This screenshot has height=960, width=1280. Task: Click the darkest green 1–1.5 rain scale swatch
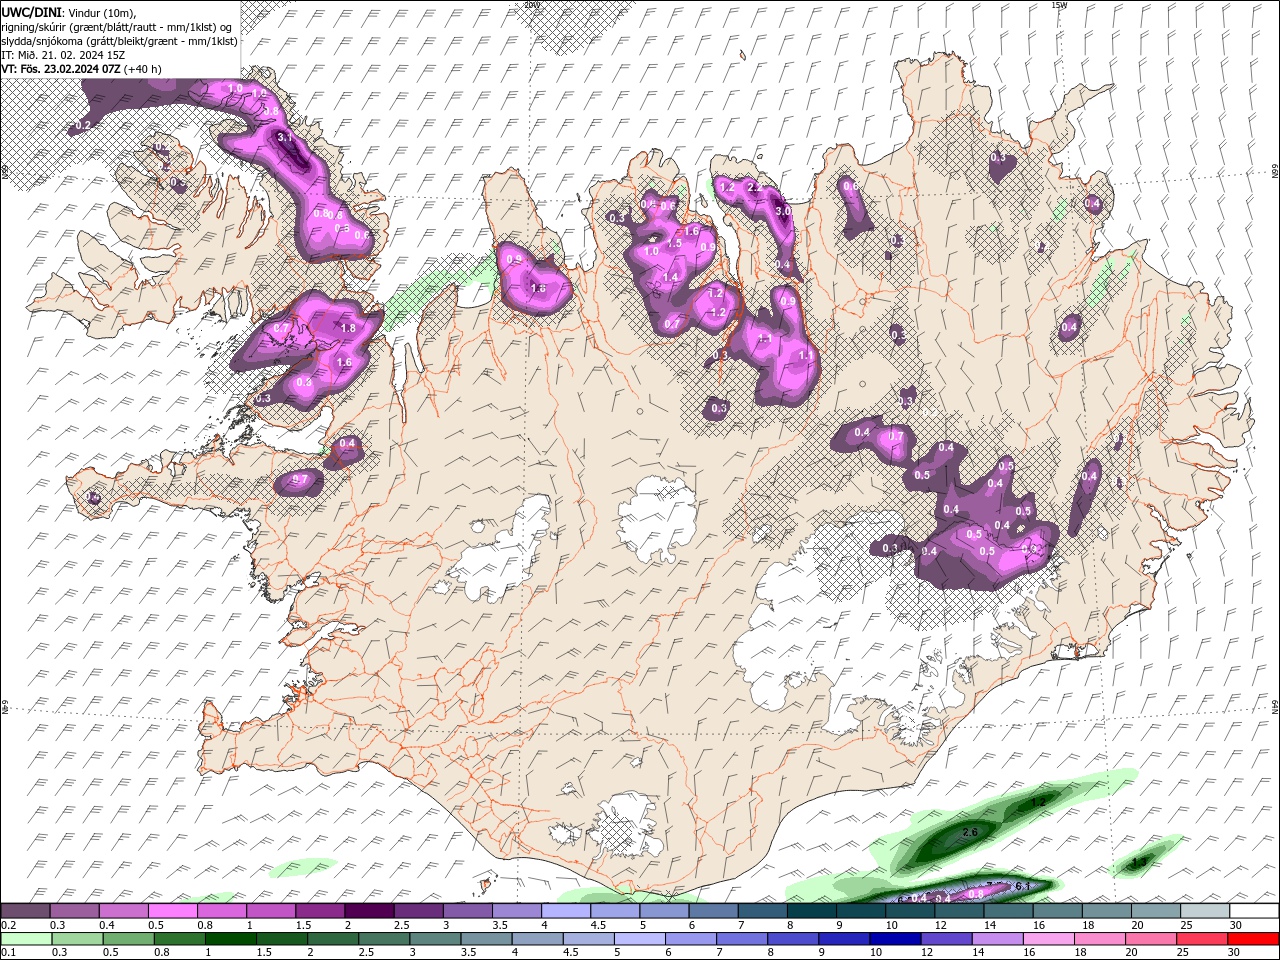231,939
